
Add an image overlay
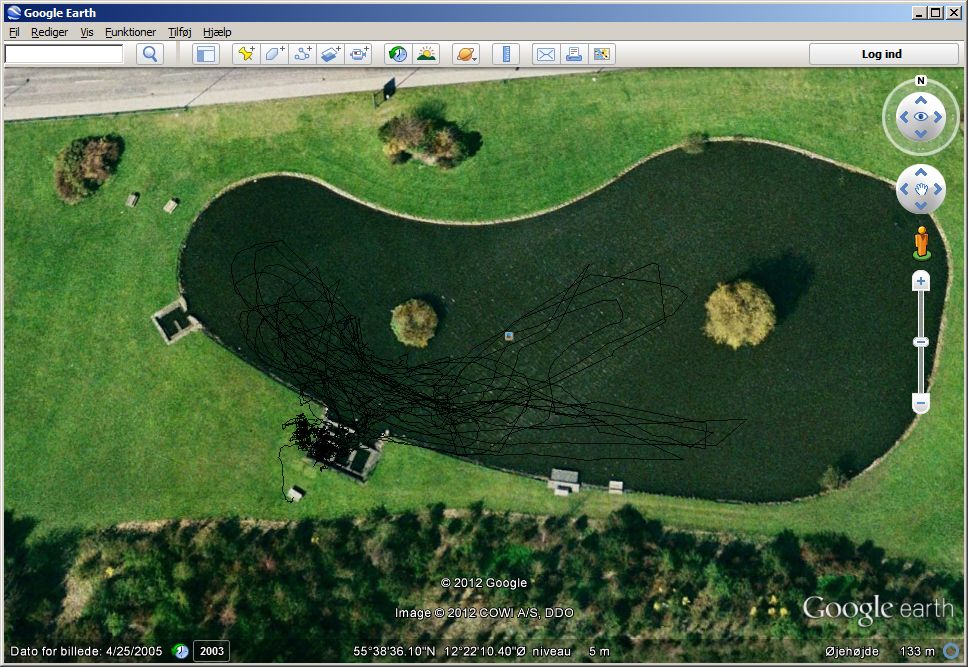(x=331, y=54)
